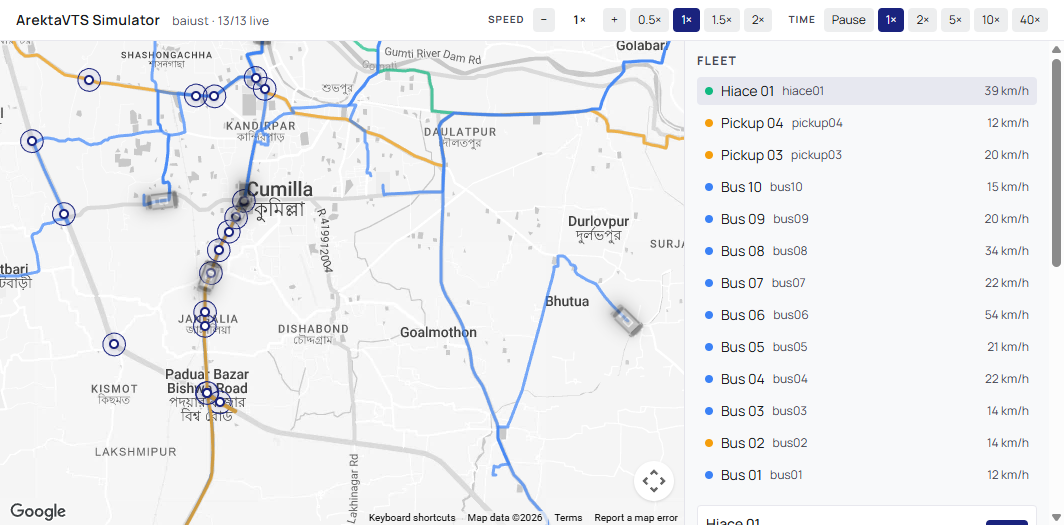This screenshot has width=1064, height=525.
Task: Select the stop marker nearest Kismot label
Action: 114,344
